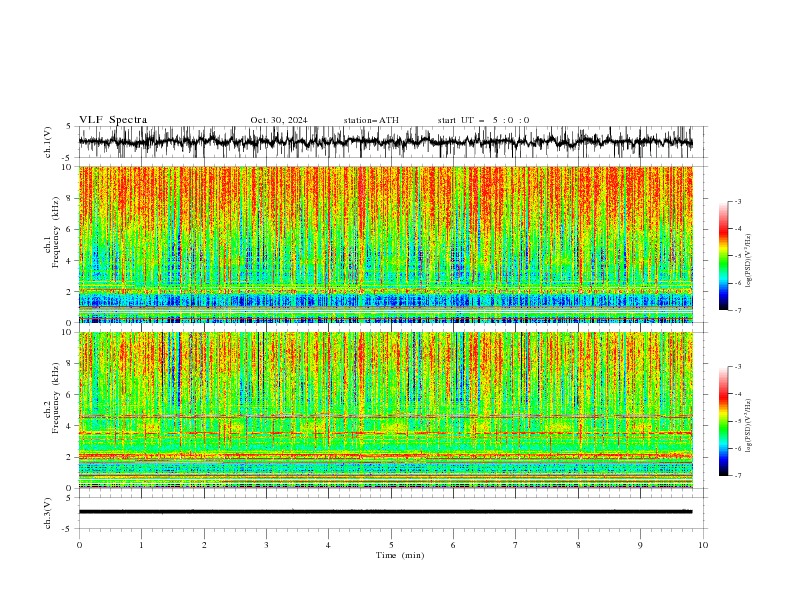Screen dimensions: 792x612
Task: Click the "-7" label on ch.2 color bar
Action: [737, 476]
